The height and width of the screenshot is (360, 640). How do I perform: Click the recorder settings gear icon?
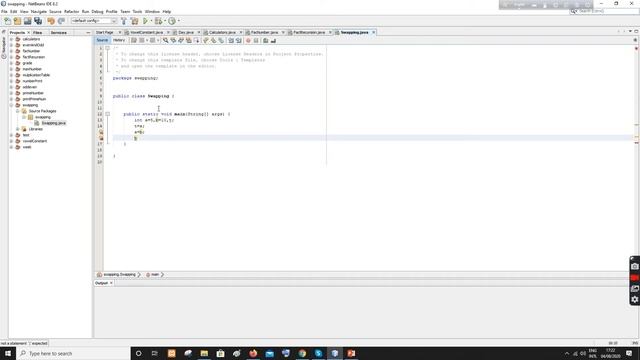(x=635, y=299)
